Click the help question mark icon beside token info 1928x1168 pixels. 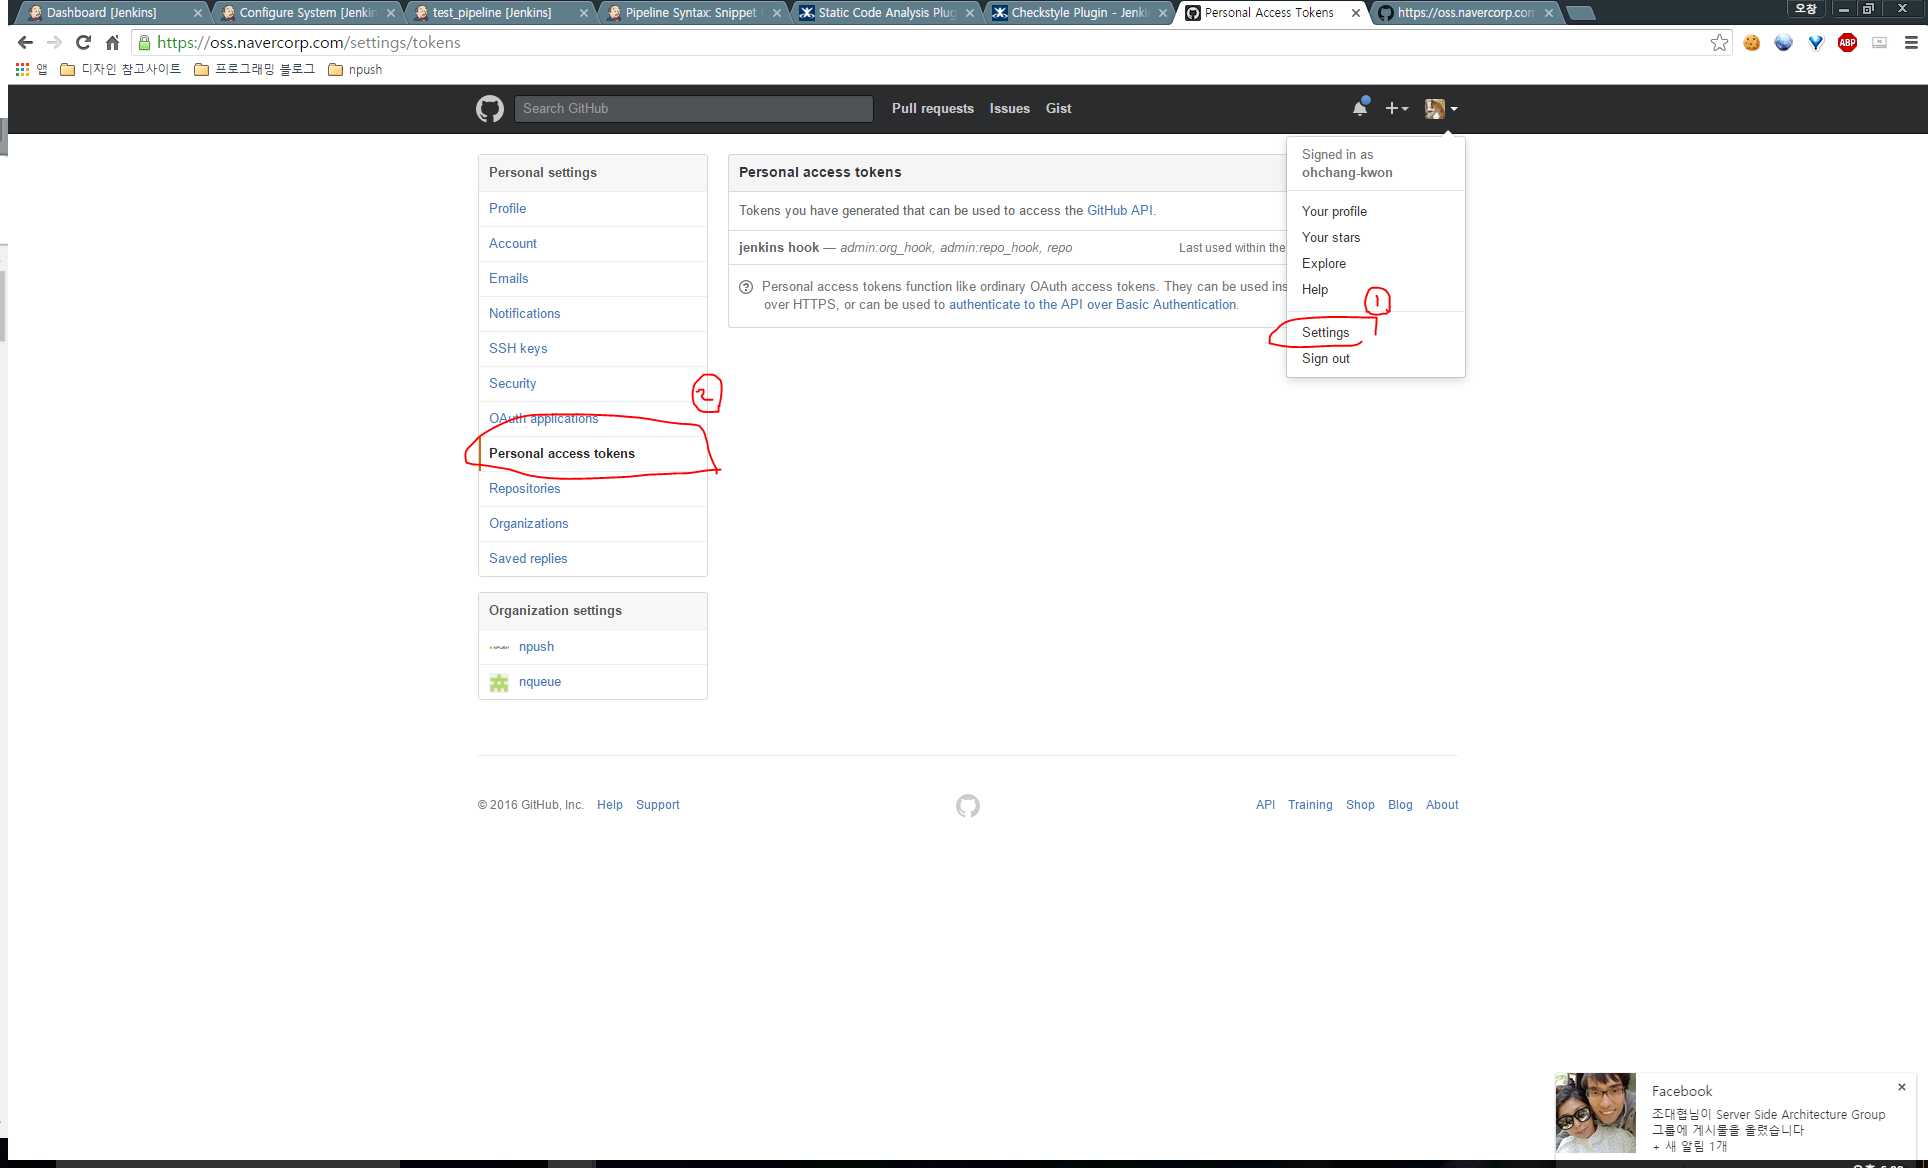click(746, 287)
